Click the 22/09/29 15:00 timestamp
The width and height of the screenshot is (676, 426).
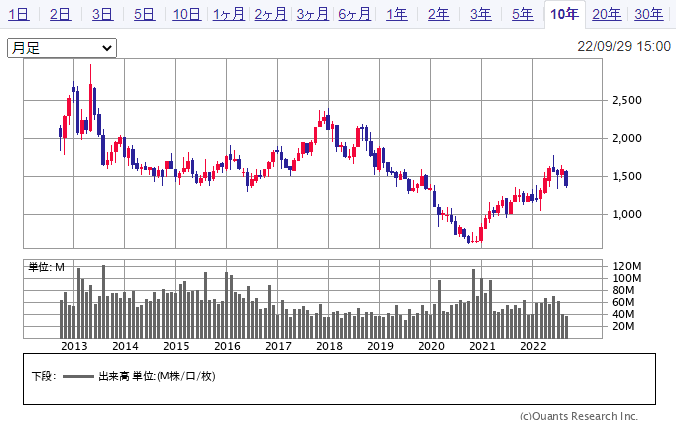624,46
